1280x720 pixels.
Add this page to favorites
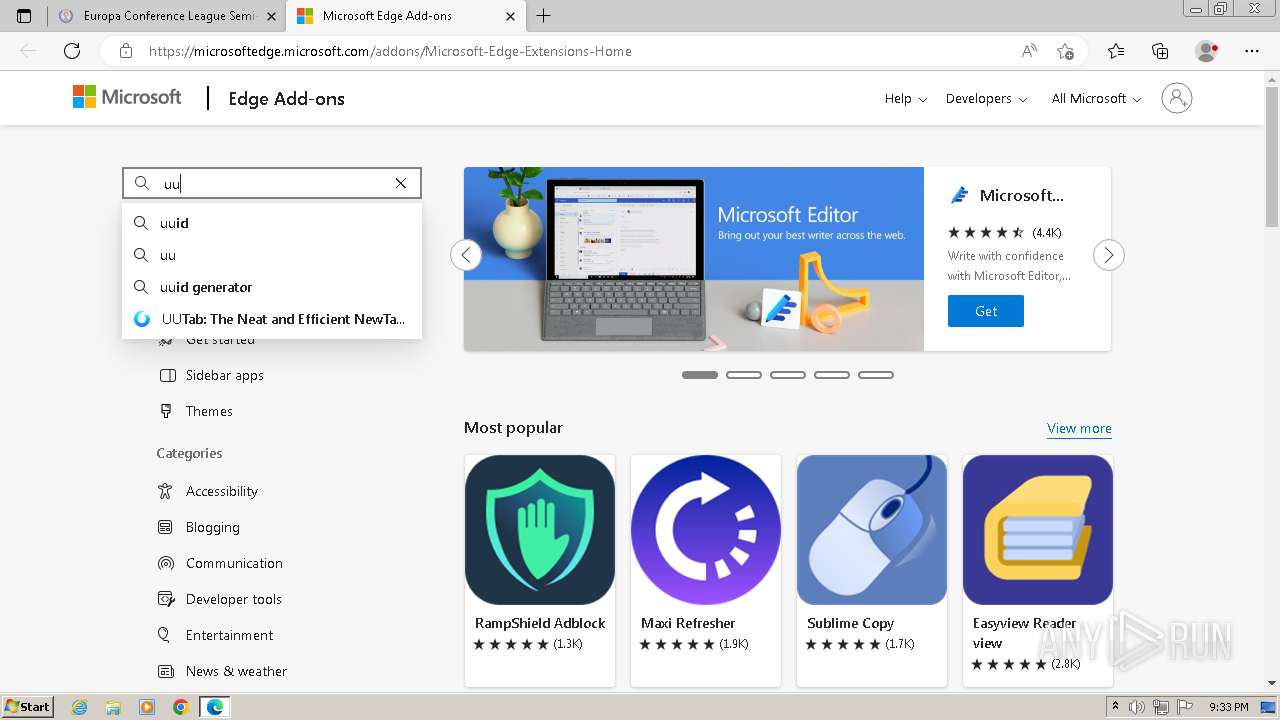tap(1065, 51)
